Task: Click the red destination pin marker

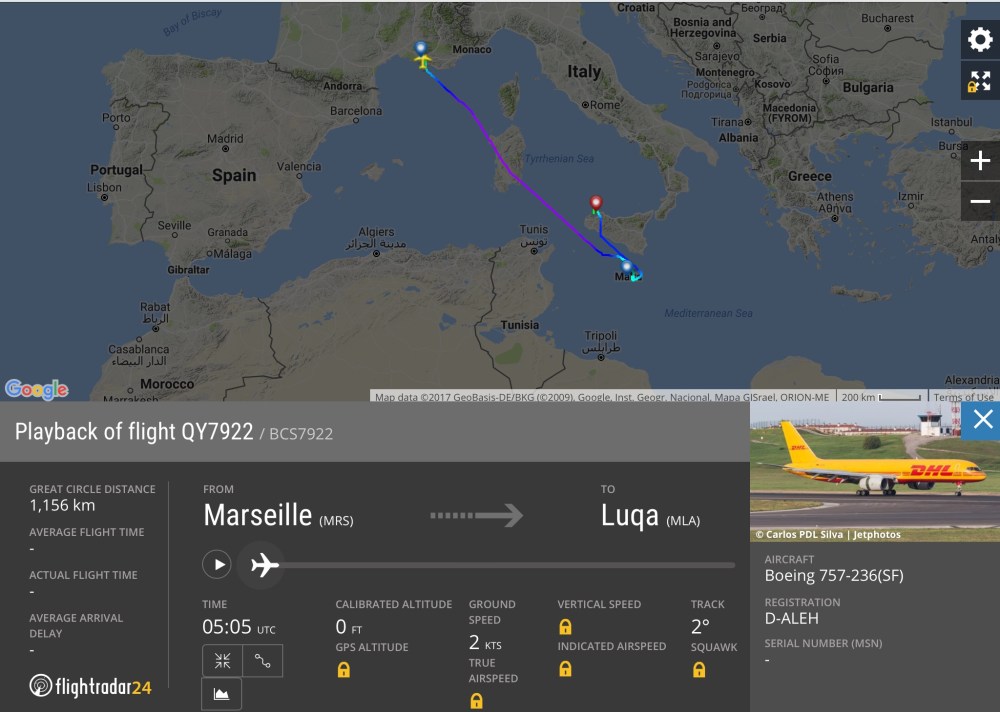Action: [x=596, y=204]
